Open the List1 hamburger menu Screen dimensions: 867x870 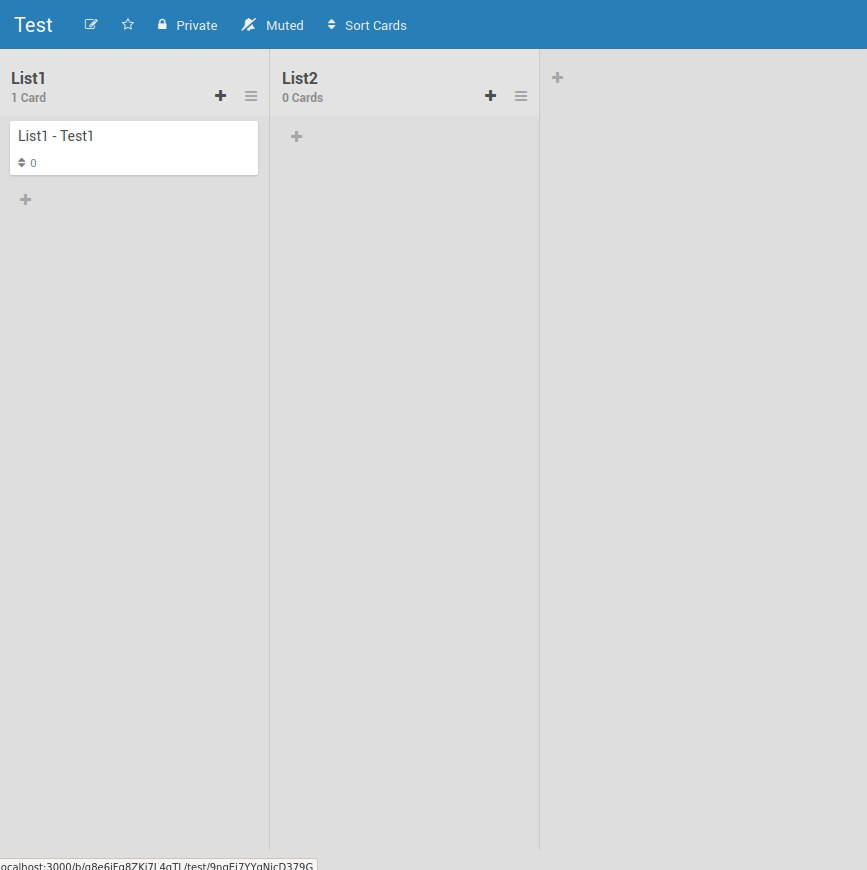250,96
